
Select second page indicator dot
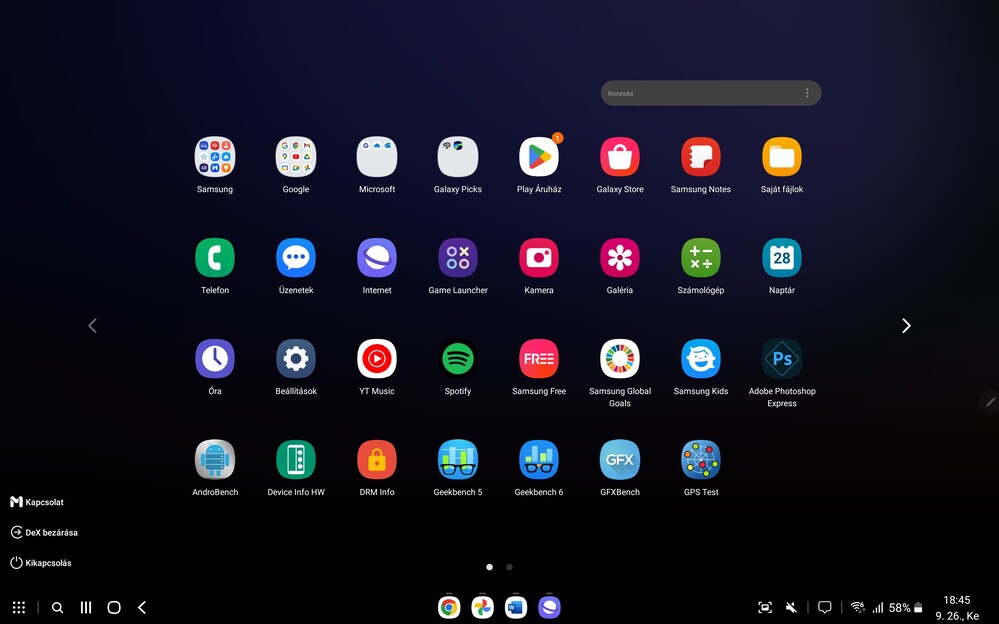[x=509, y=567]
